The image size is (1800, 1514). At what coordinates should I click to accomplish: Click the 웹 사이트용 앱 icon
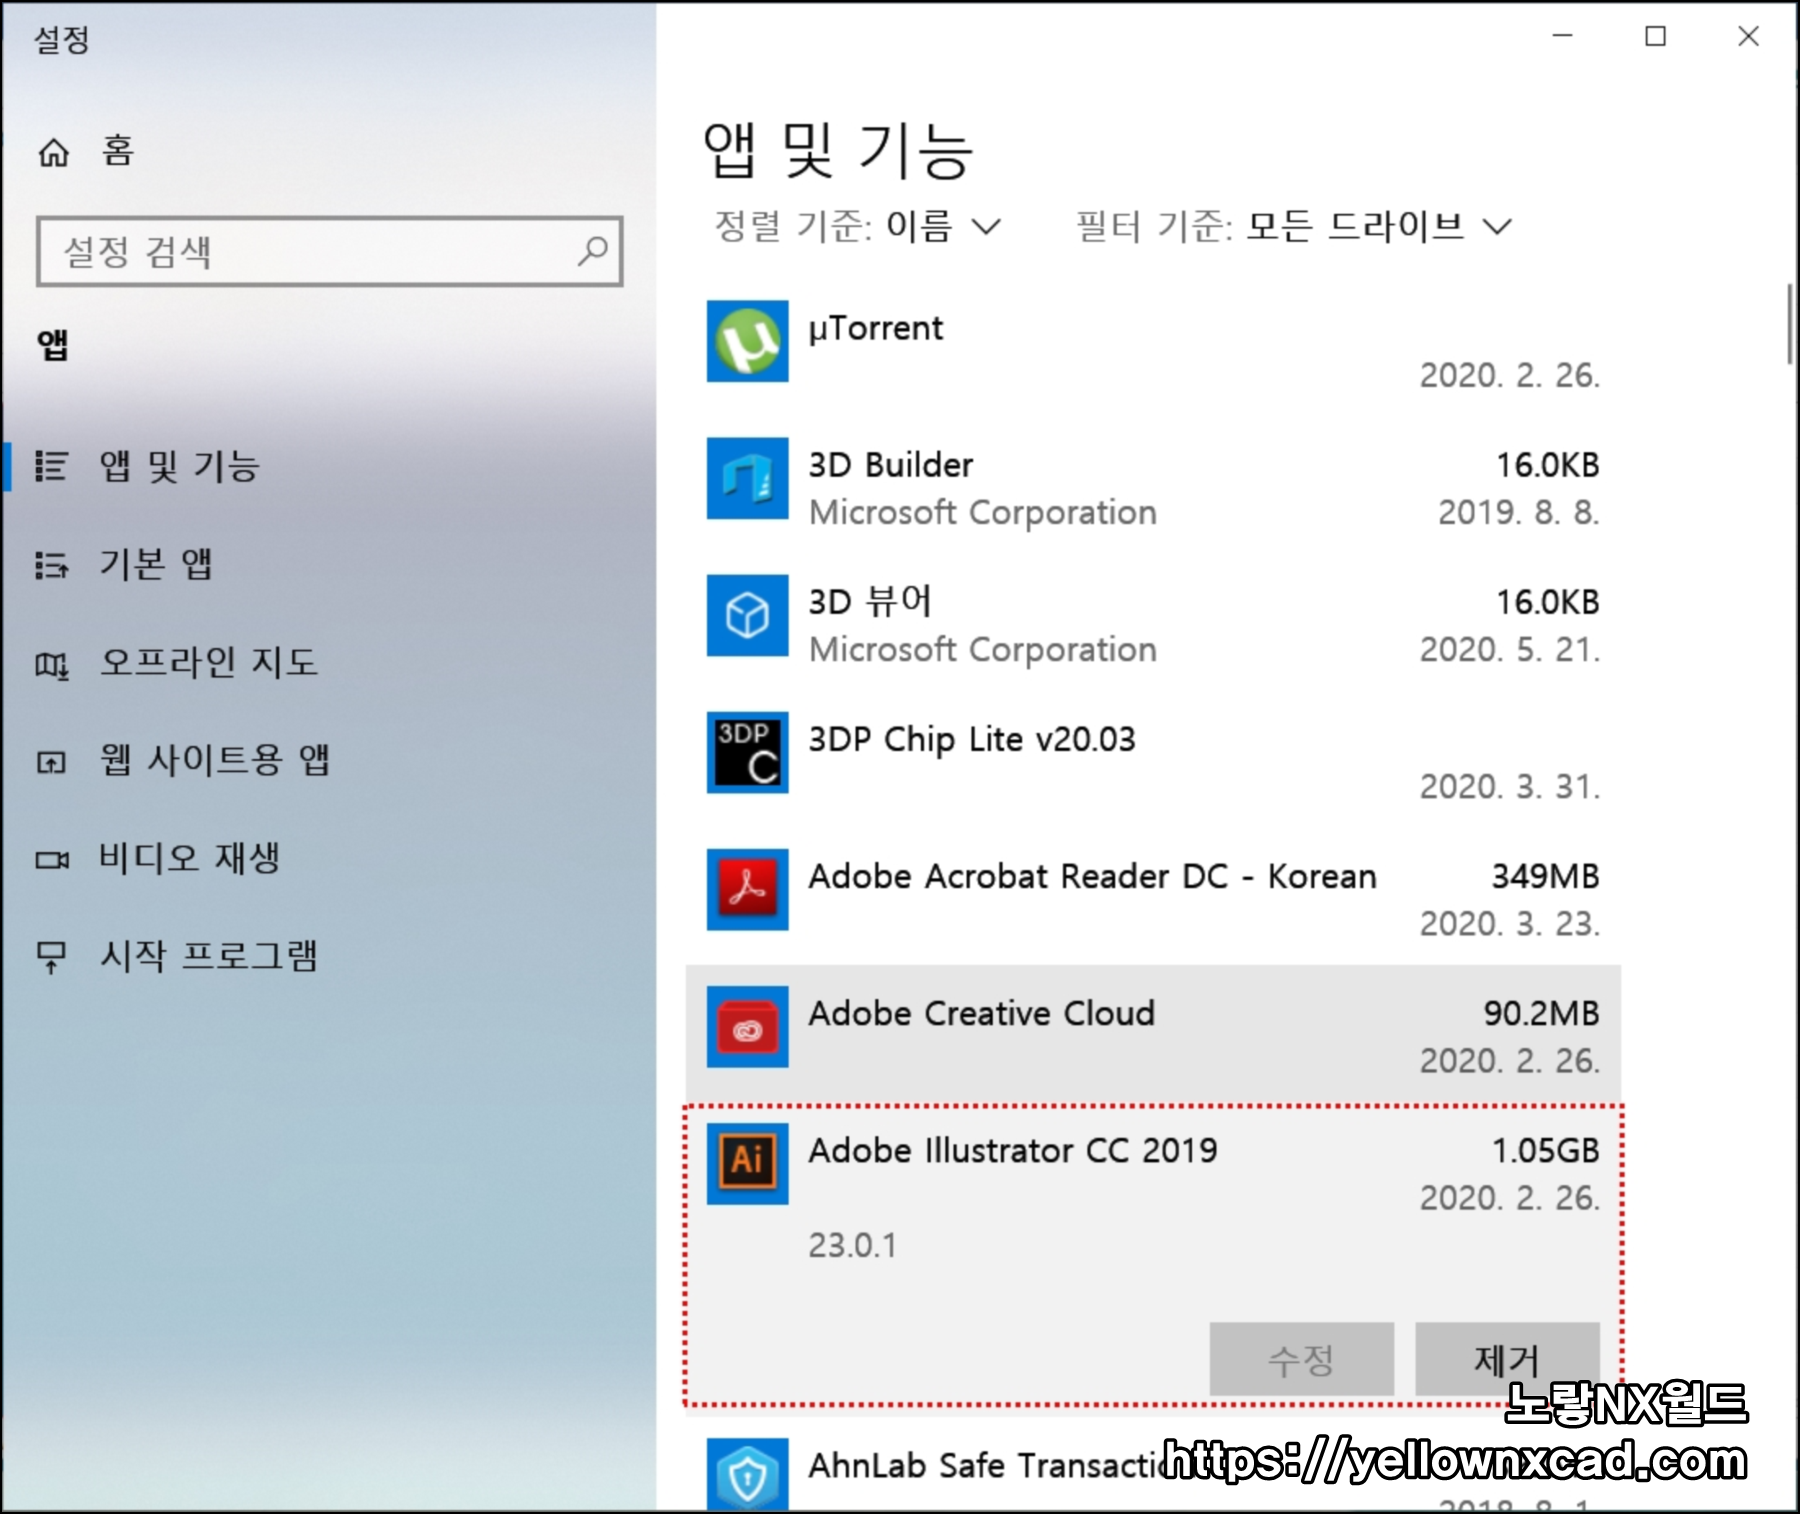(x=52, y=763)
